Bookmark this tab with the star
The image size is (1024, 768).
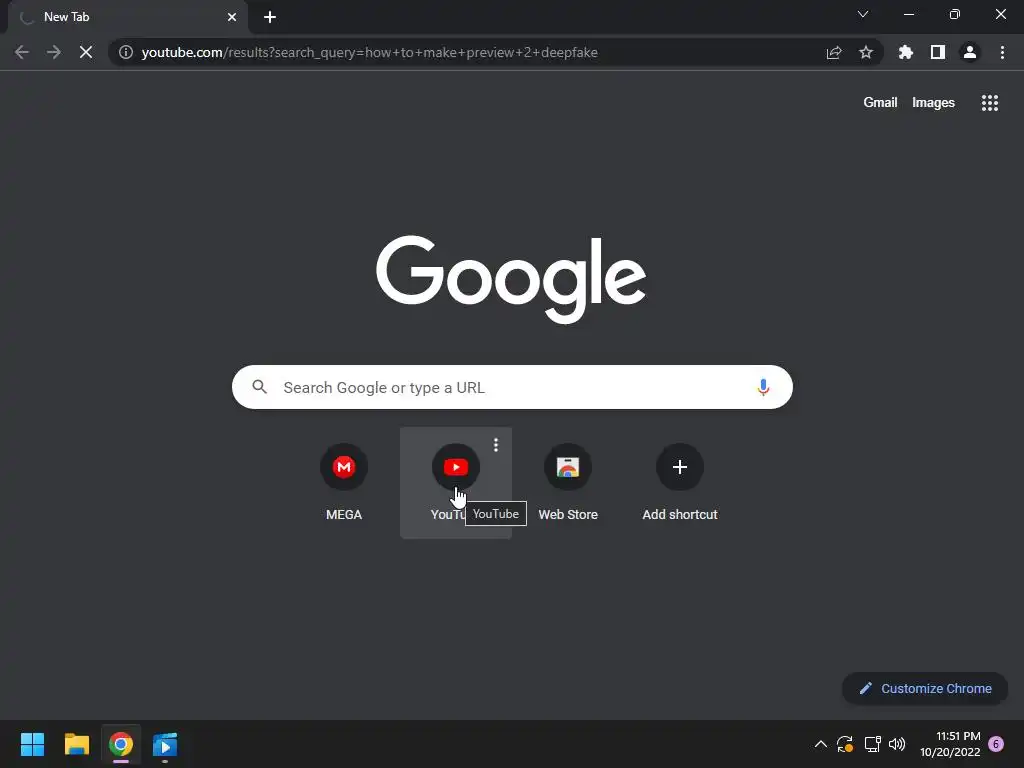pyautogui.click(x=866, y=52)
